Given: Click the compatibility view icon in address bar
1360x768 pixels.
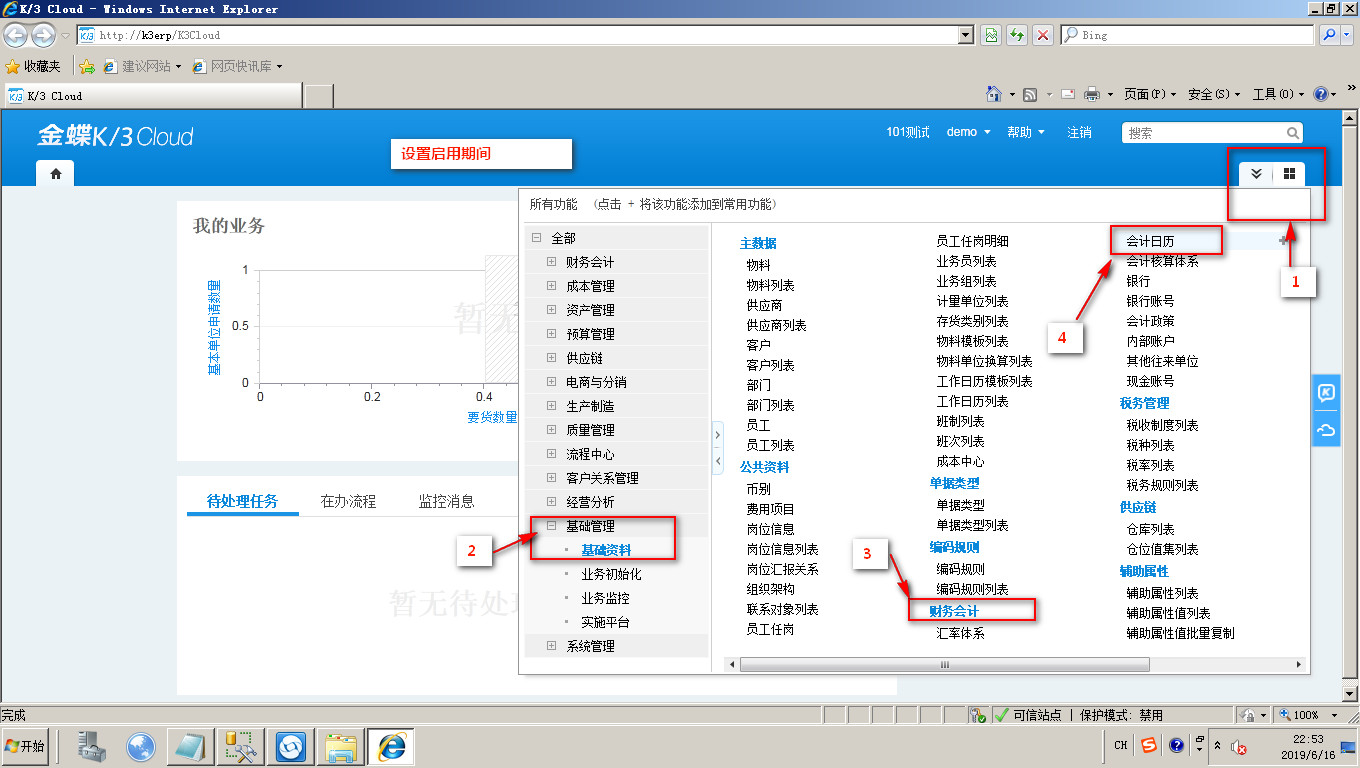Looking at the screenshot, I should (x=990, y=35).
